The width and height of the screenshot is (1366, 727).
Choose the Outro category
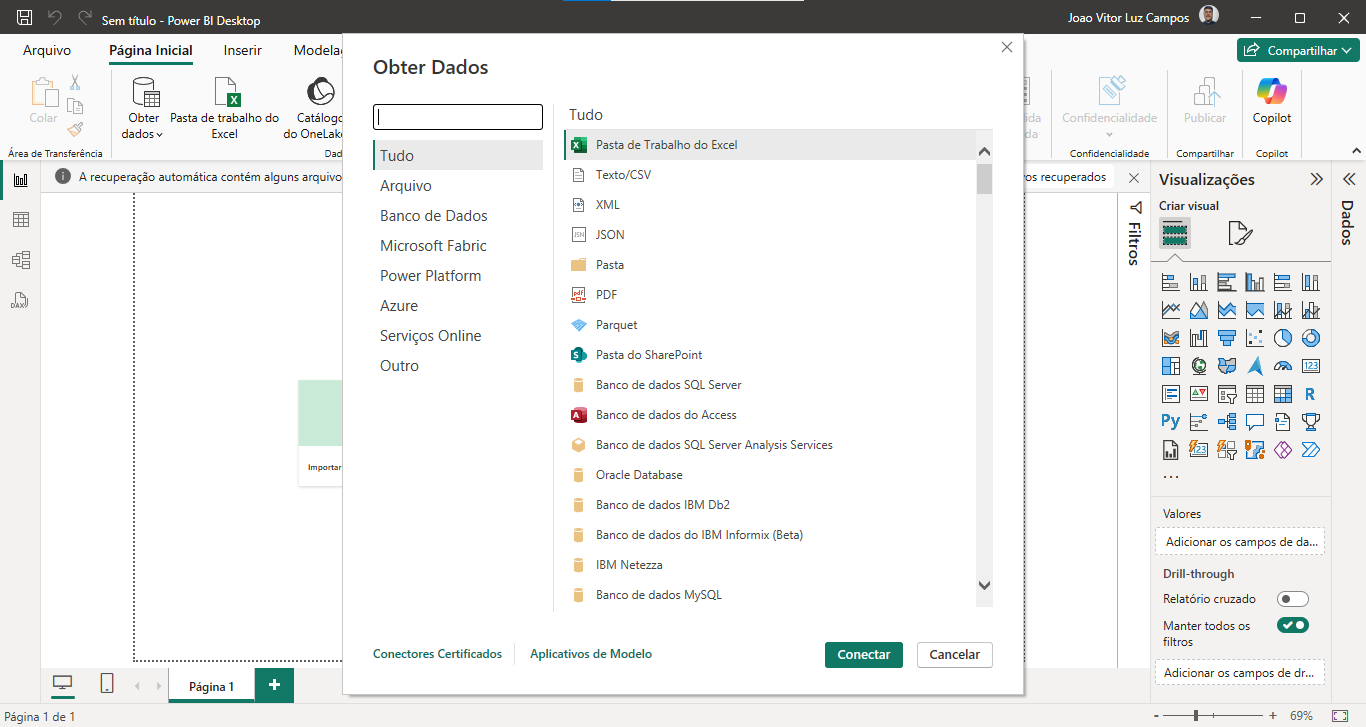(x=458, y=366)
